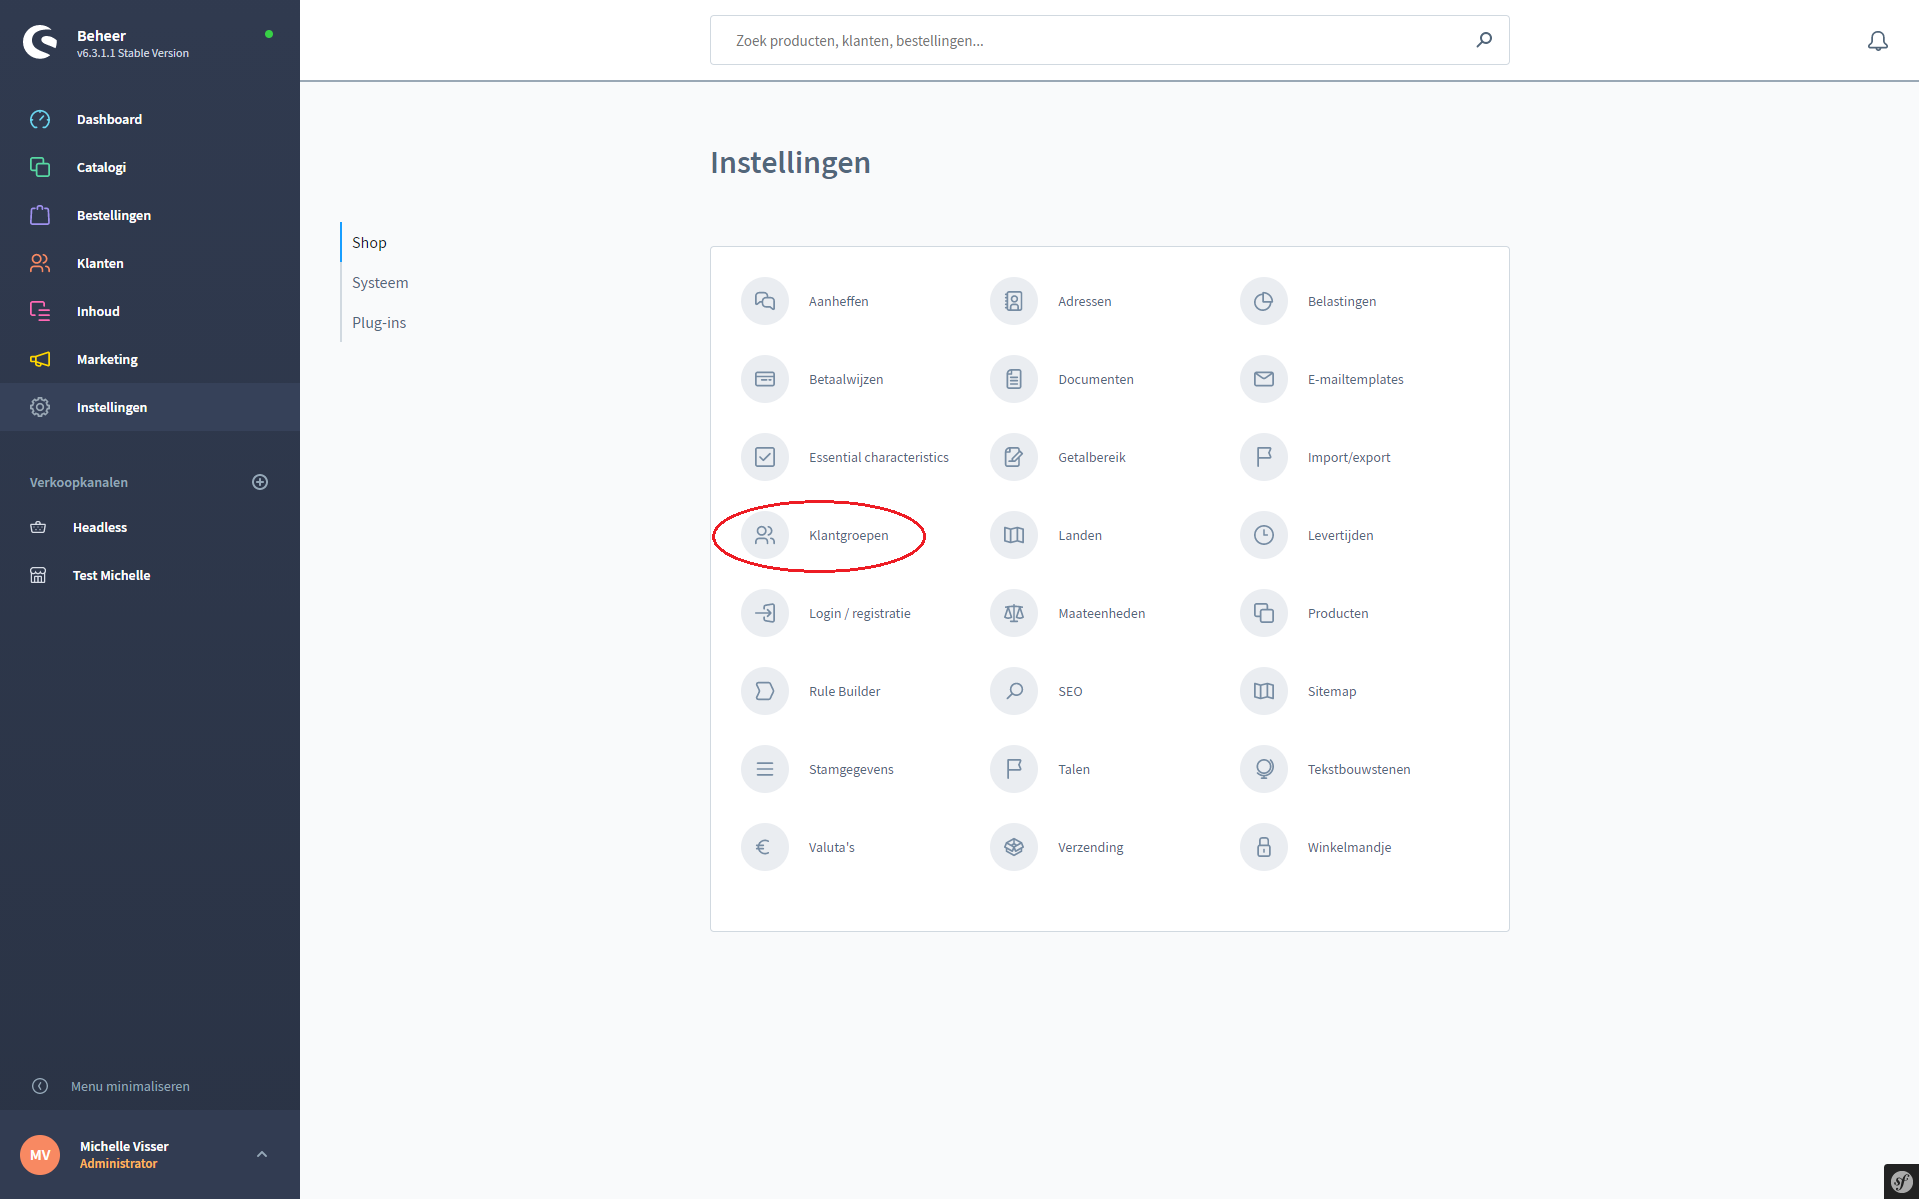1919x1199 pixels.
Task: Open the Klantgroepen settings icon
Action: tap(765, 535)
